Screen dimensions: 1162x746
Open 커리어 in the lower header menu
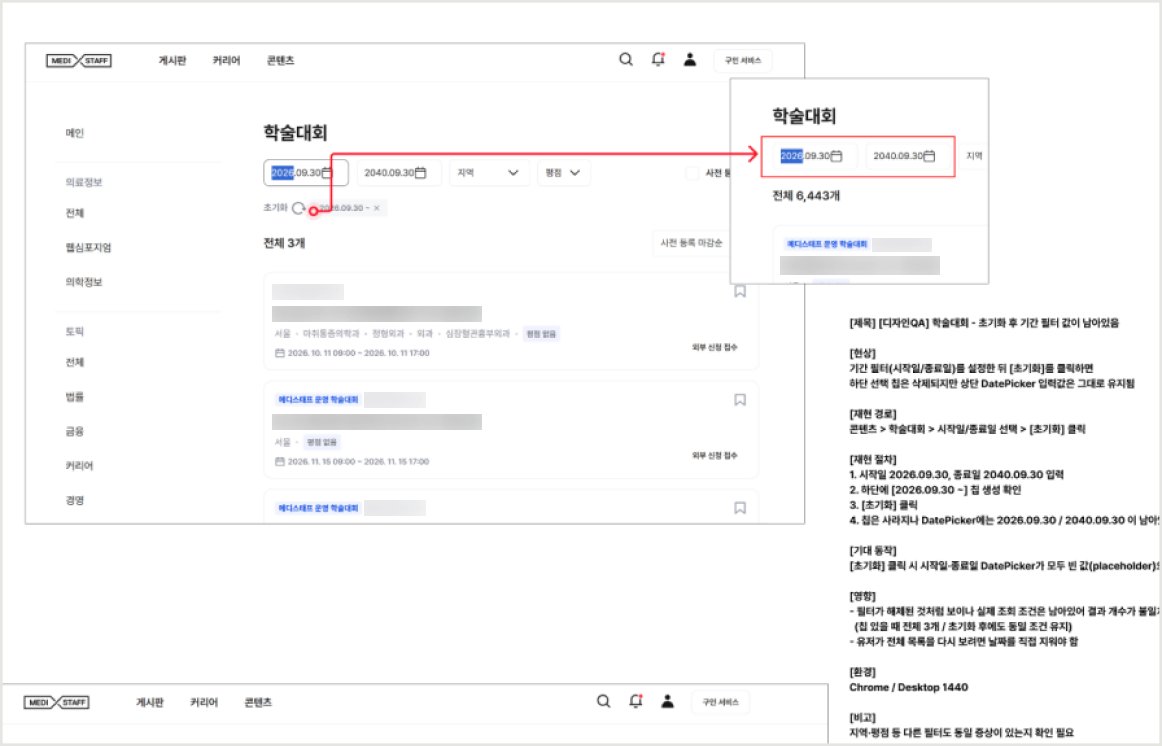[204, 702]
